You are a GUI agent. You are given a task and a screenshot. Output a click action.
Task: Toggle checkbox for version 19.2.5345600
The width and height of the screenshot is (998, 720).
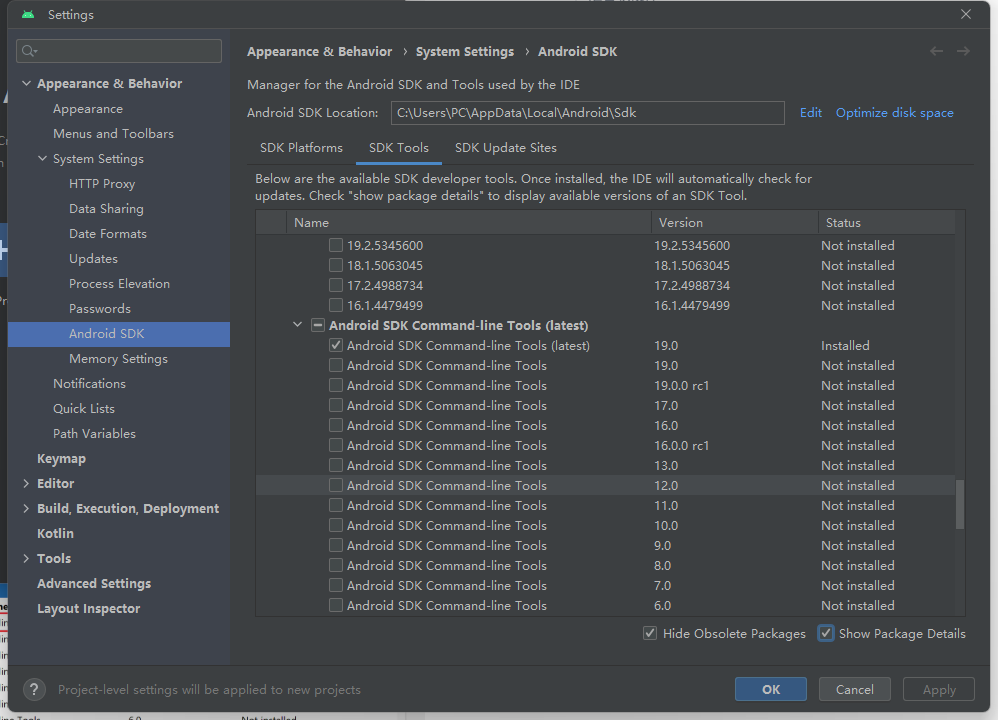[336, 245]
